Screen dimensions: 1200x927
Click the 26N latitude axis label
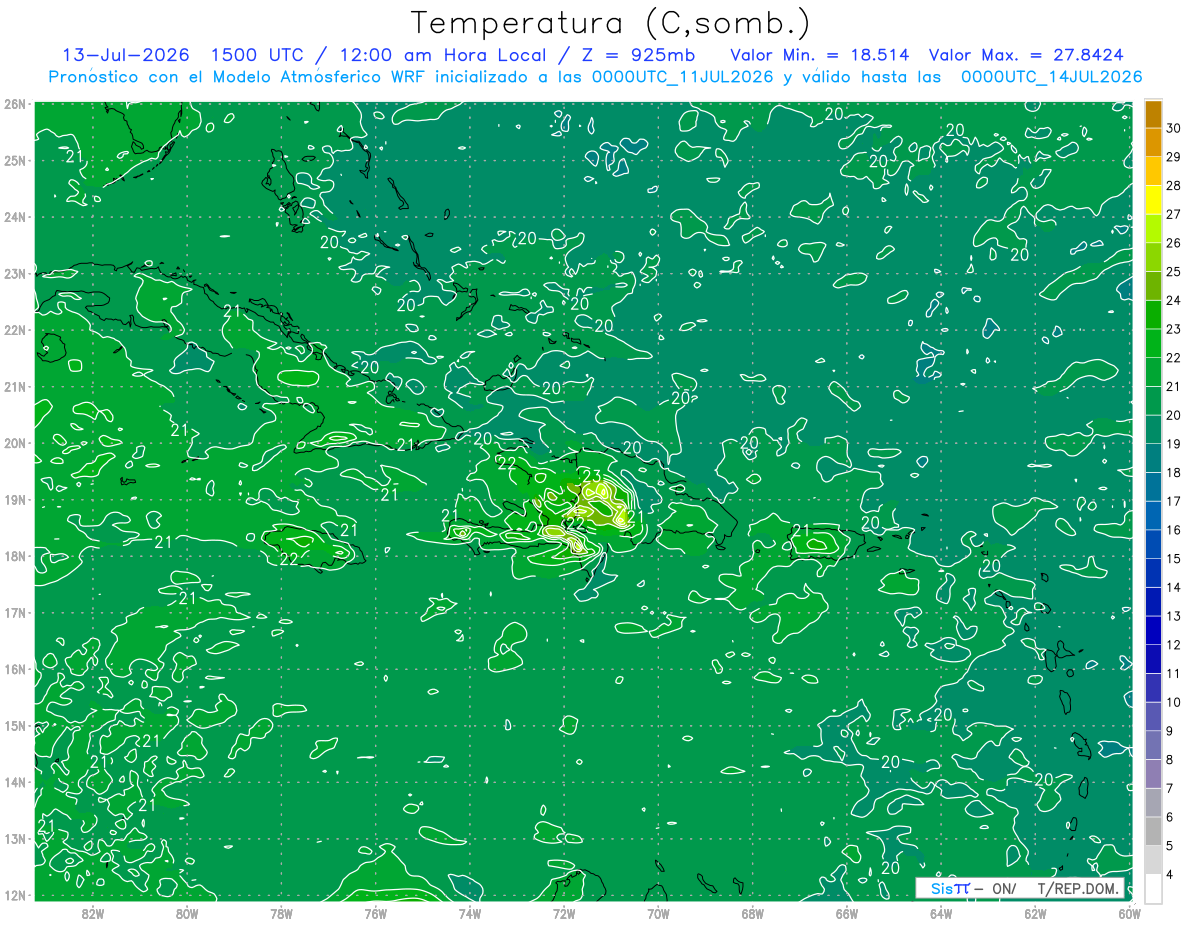coord(14,104)
